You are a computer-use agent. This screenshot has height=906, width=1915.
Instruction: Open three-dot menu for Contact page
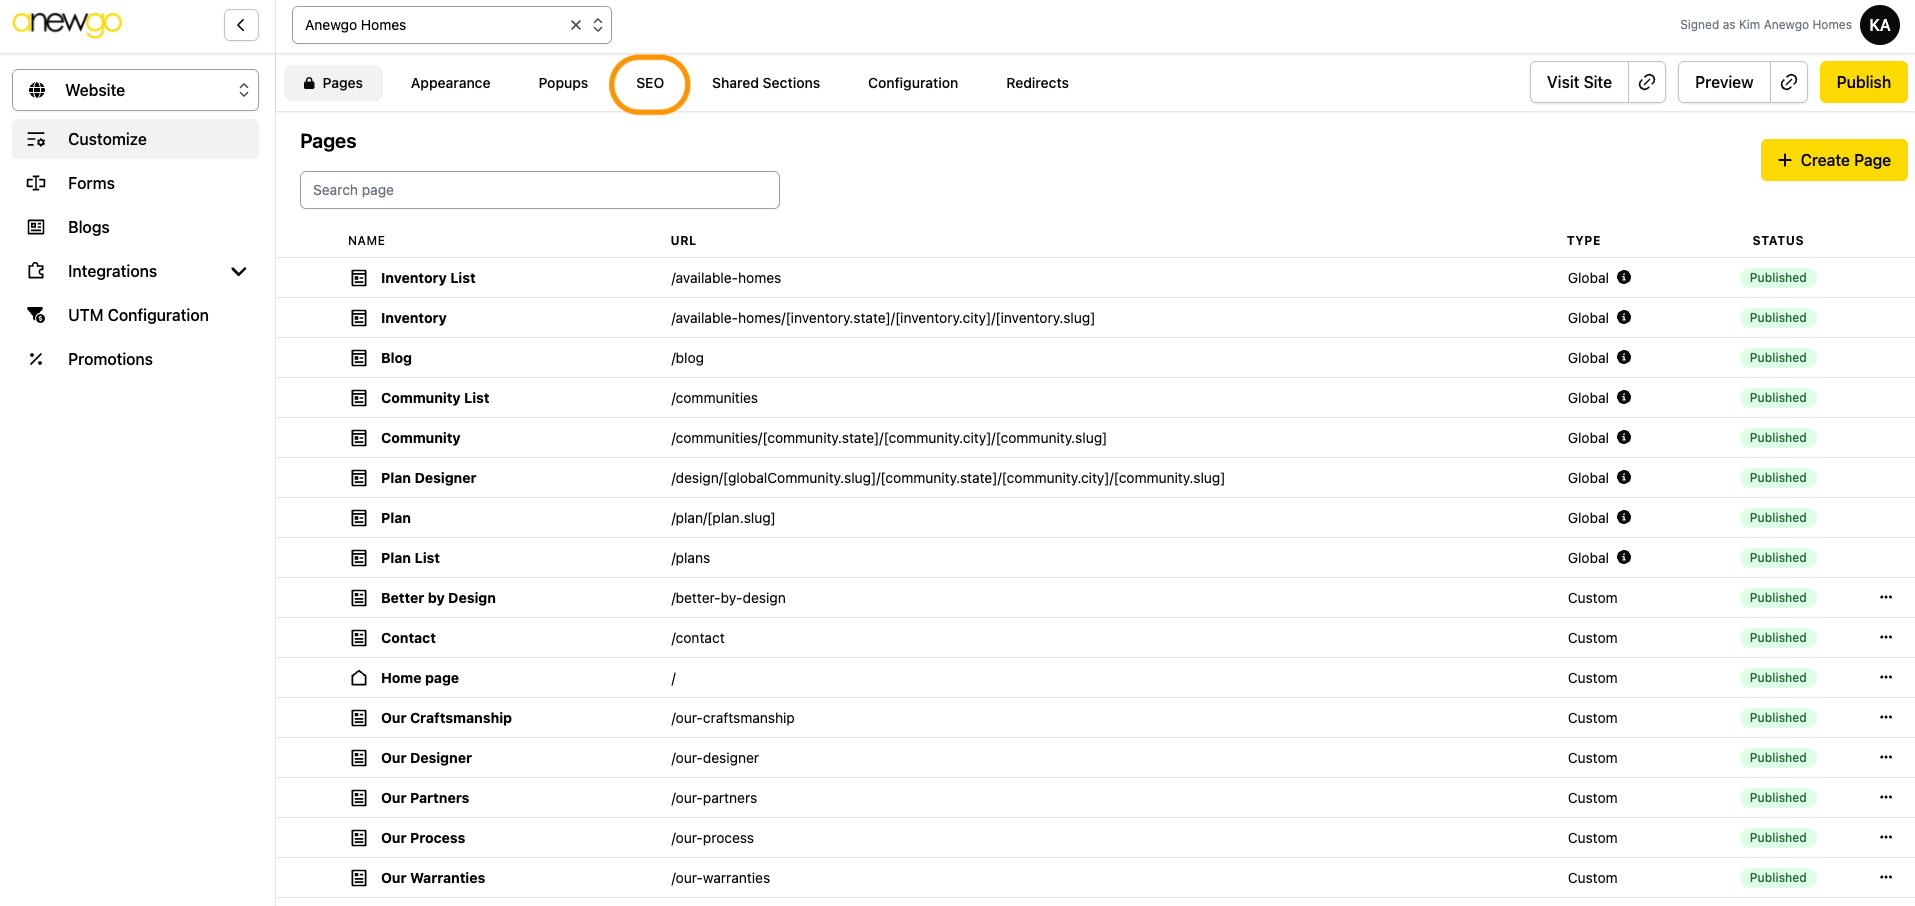pyautogui.click(x=1885, y=637)
